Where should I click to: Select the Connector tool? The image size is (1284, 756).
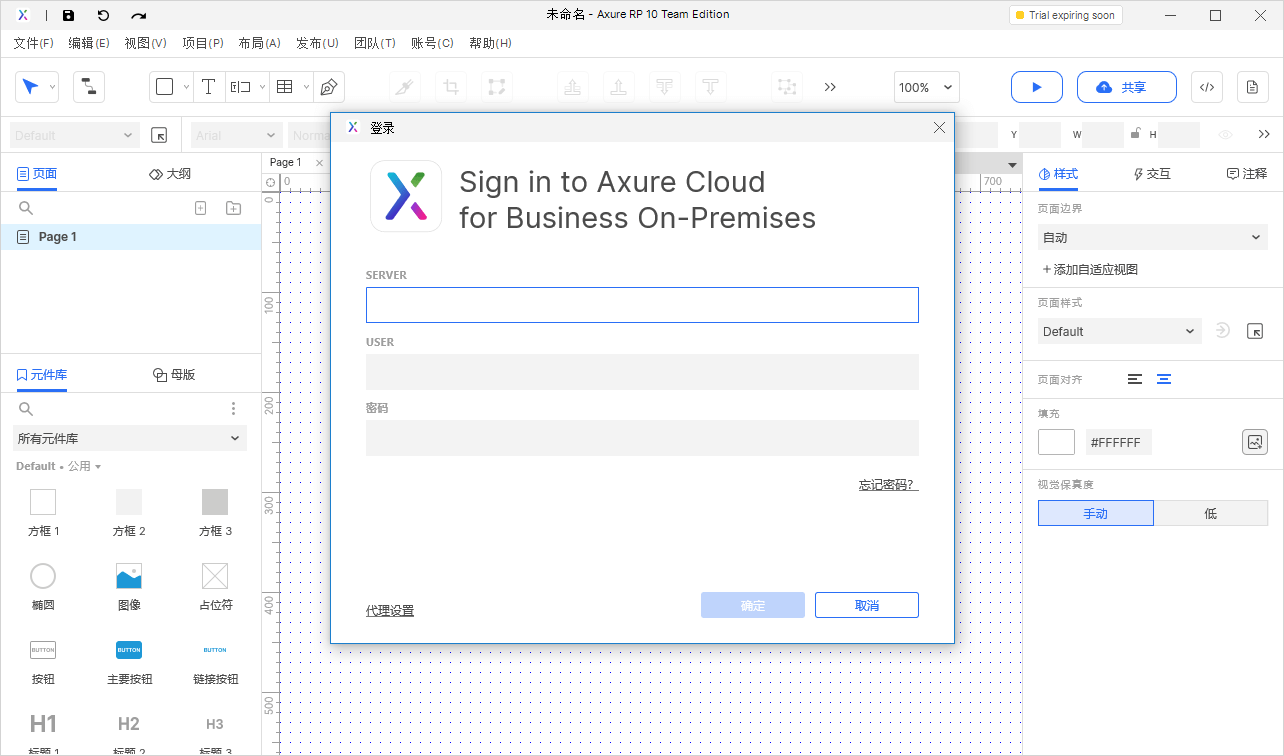[x=89, y=87]
